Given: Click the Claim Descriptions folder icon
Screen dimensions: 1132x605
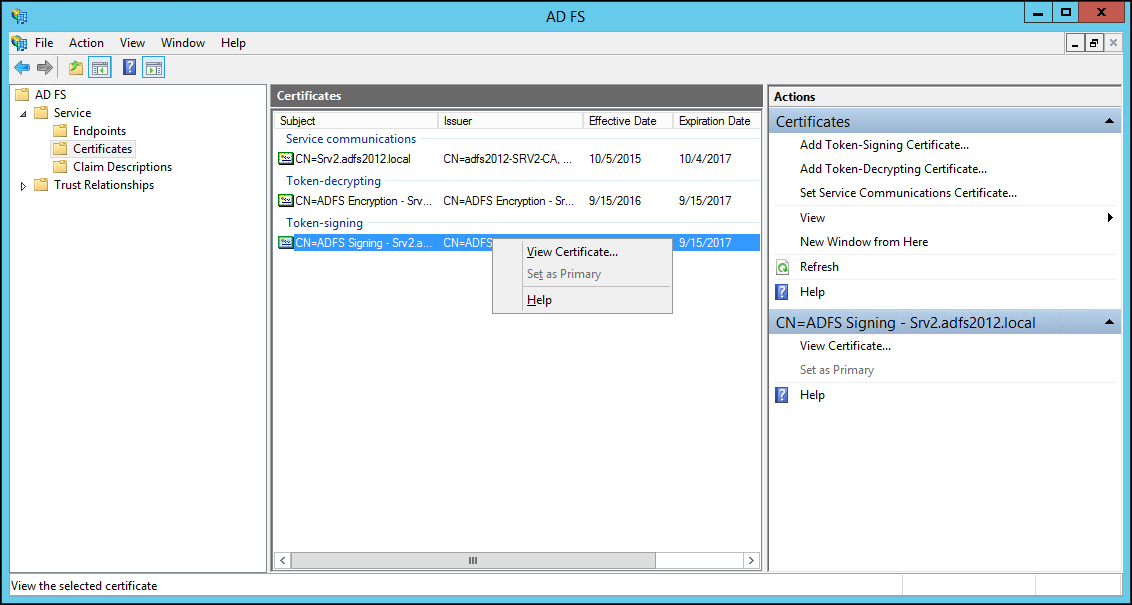Looking at the screenshot, I should (60, 167).
